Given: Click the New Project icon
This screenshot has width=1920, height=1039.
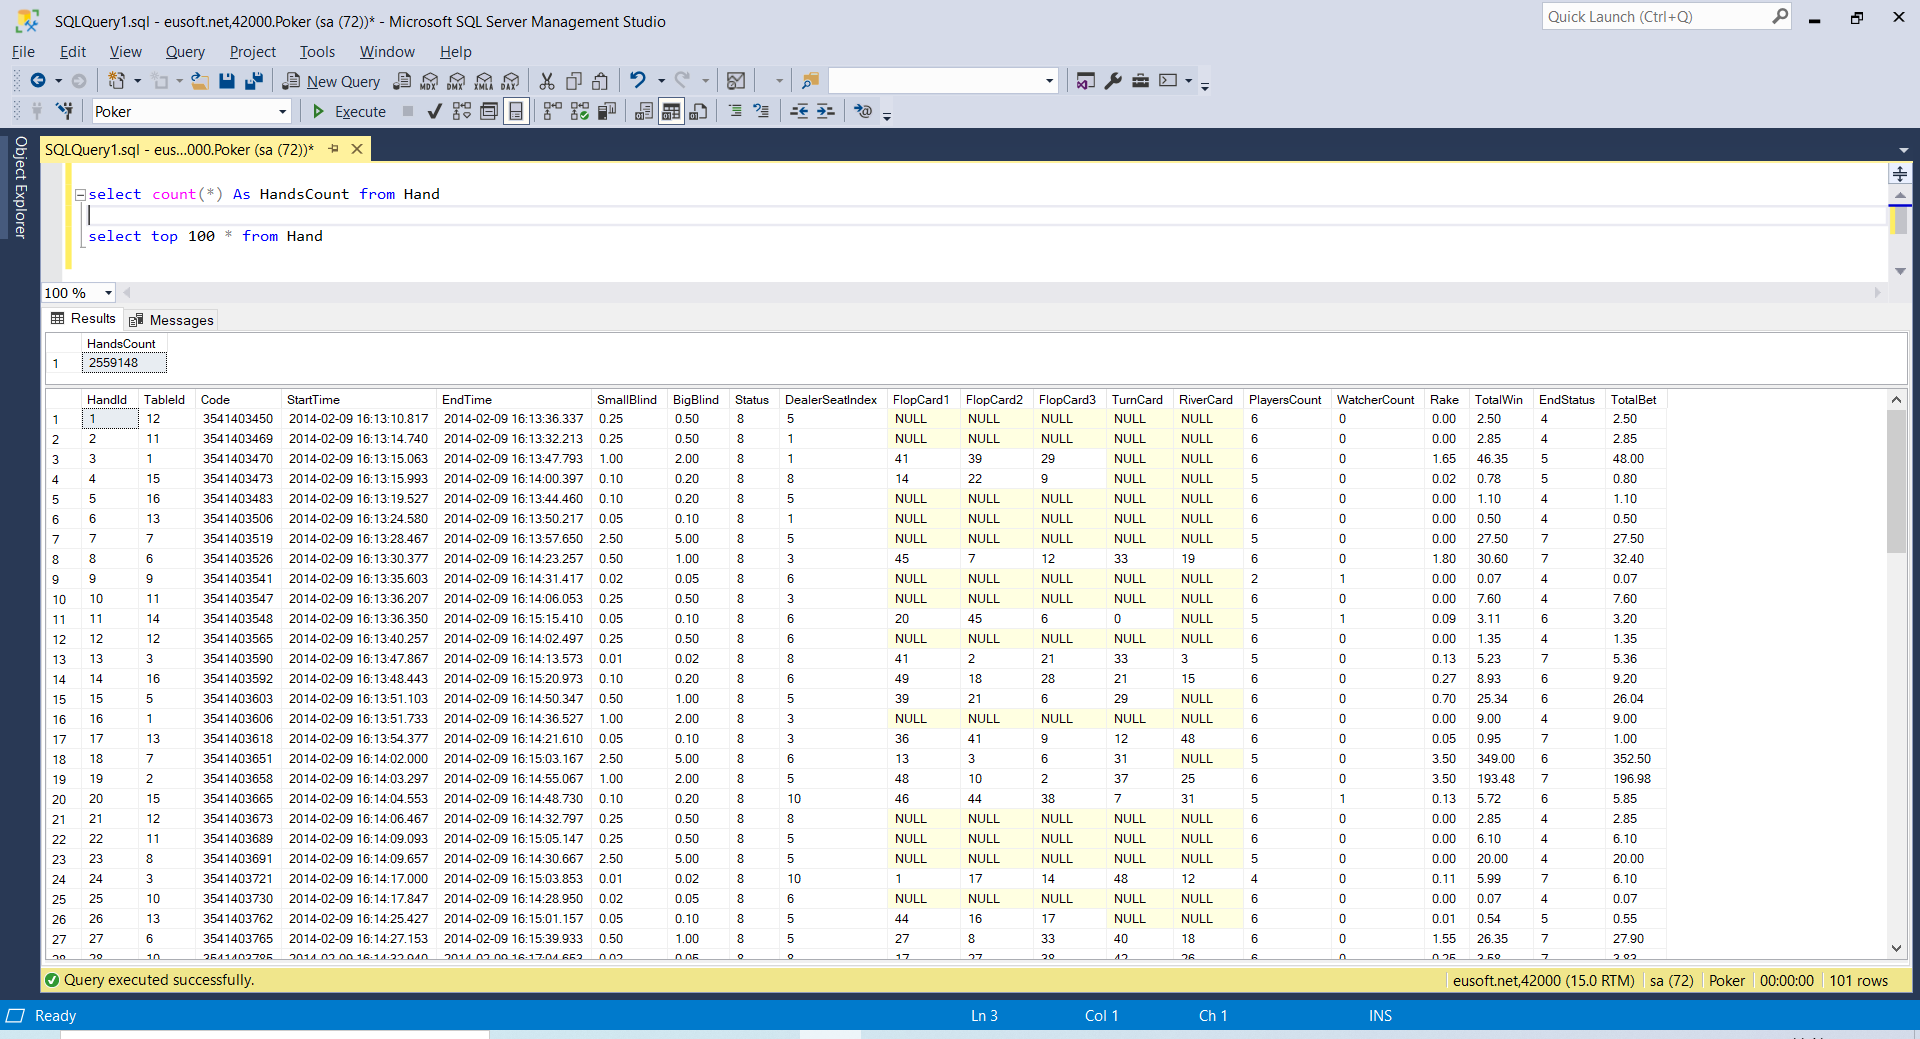Looking at the screenshot, I should click(117, 81).
